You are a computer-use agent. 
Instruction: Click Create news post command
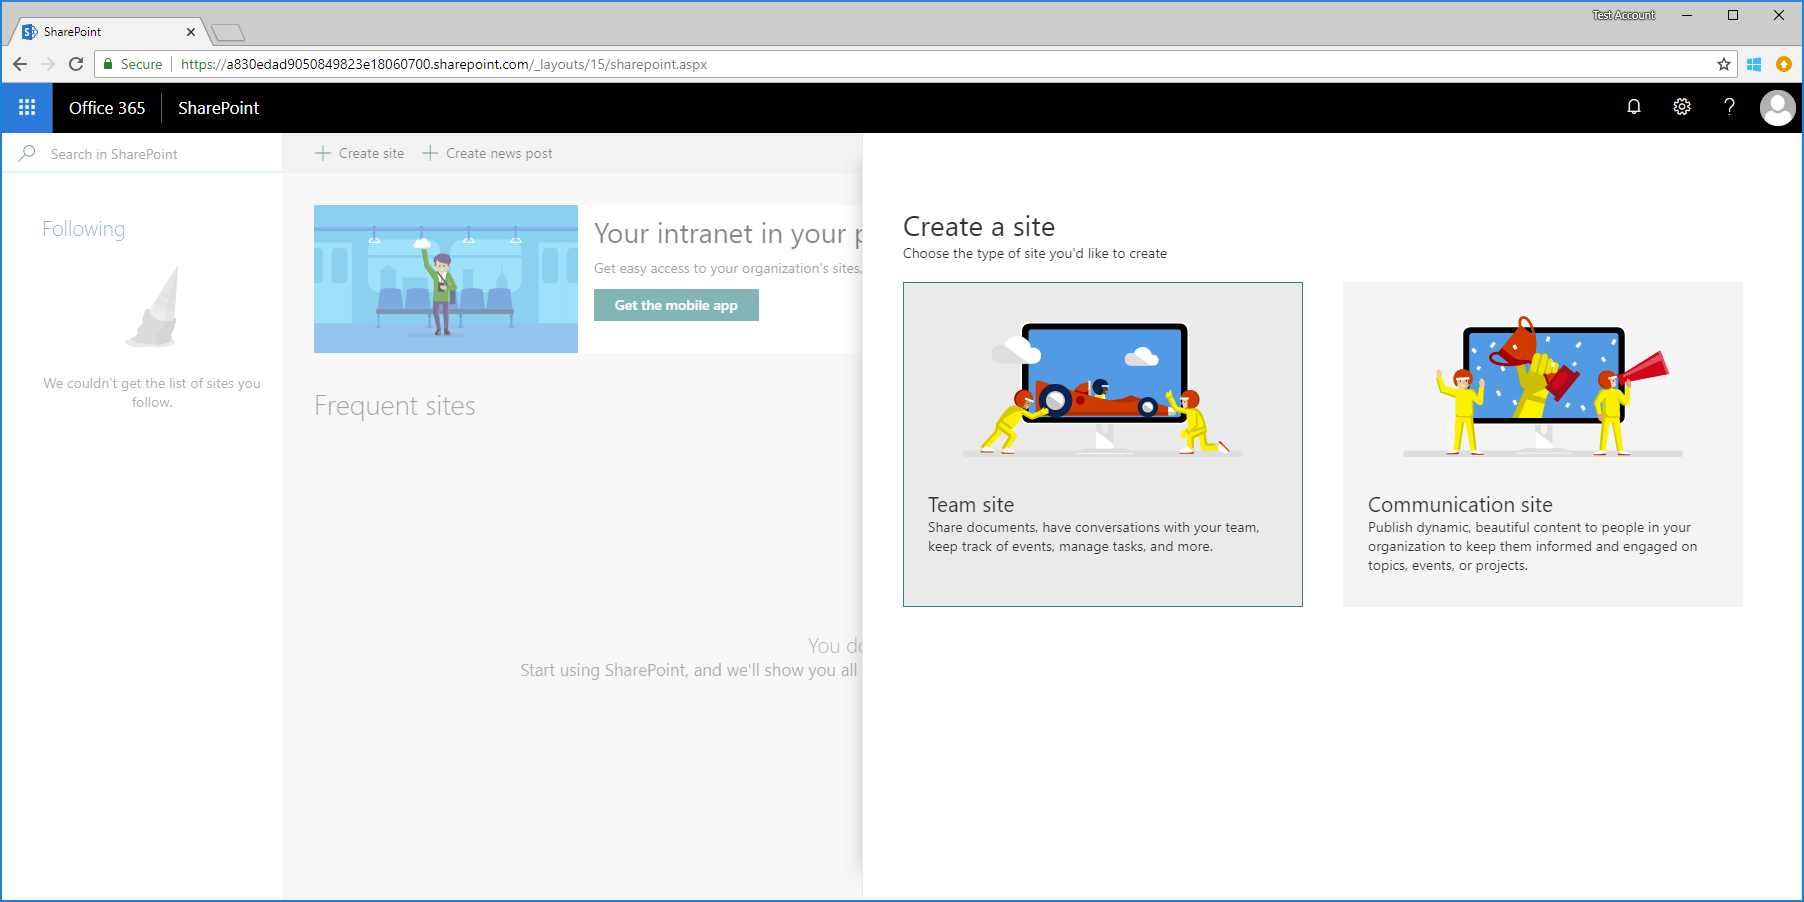[488, 153]
